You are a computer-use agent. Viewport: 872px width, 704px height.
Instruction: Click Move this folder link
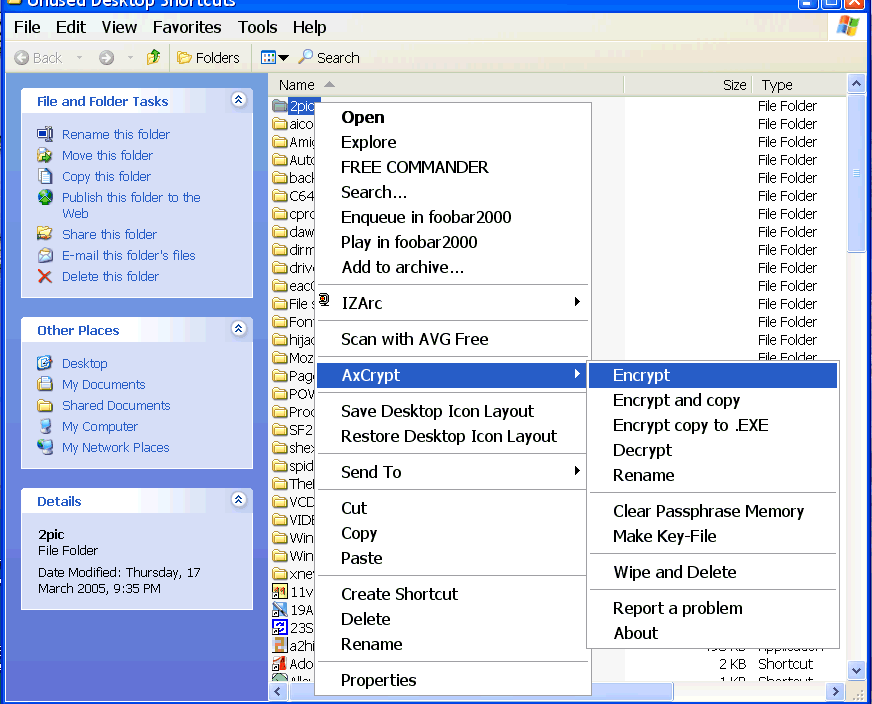click(x=107, y=155)
